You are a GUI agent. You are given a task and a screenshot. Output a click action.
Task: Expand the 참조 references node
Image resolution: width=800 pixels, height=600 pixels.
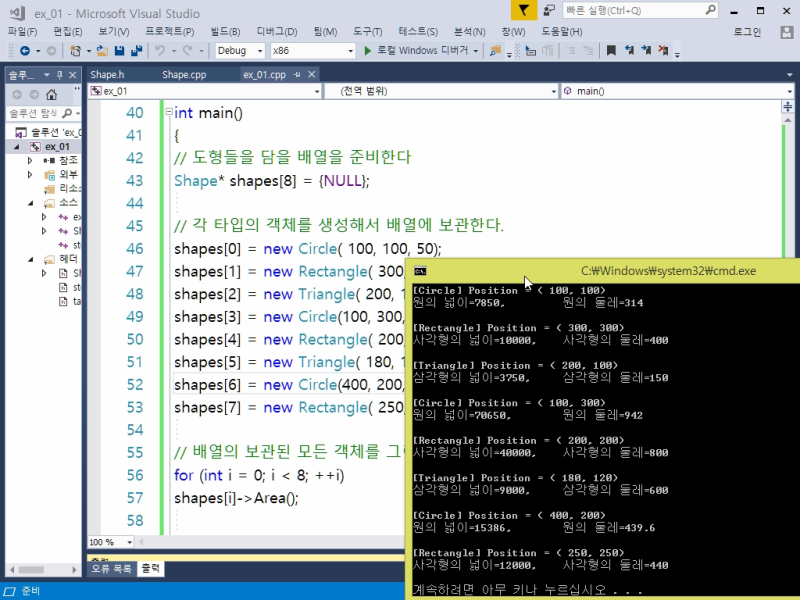(30, 161)
